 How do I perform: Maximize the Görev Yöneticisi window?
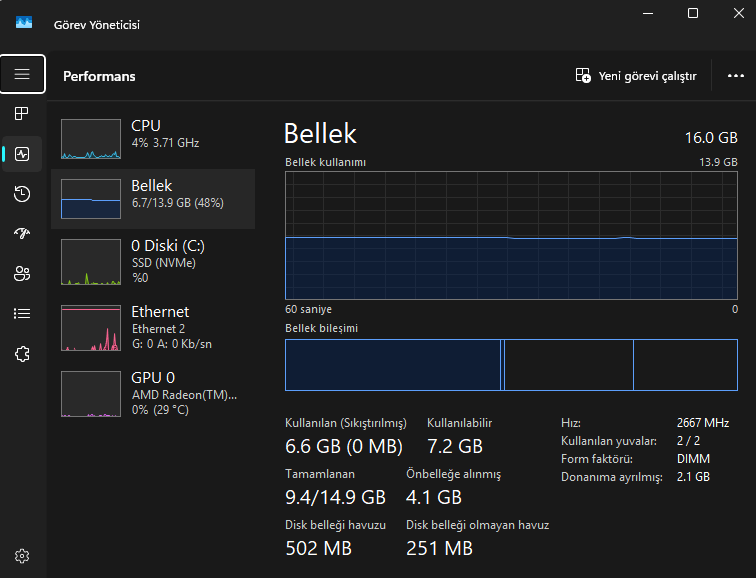[x=693, y=14]
